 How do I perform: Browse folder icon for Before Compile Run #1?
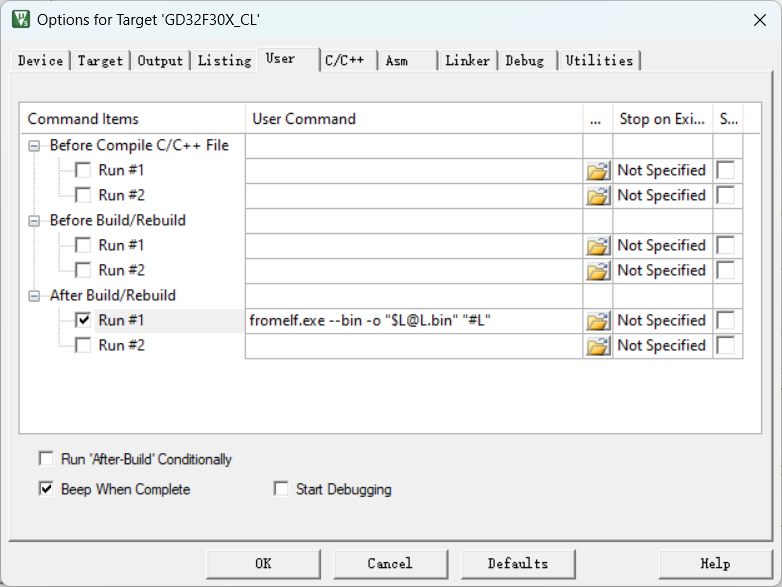pyautogui.click(x=598, y=171)
